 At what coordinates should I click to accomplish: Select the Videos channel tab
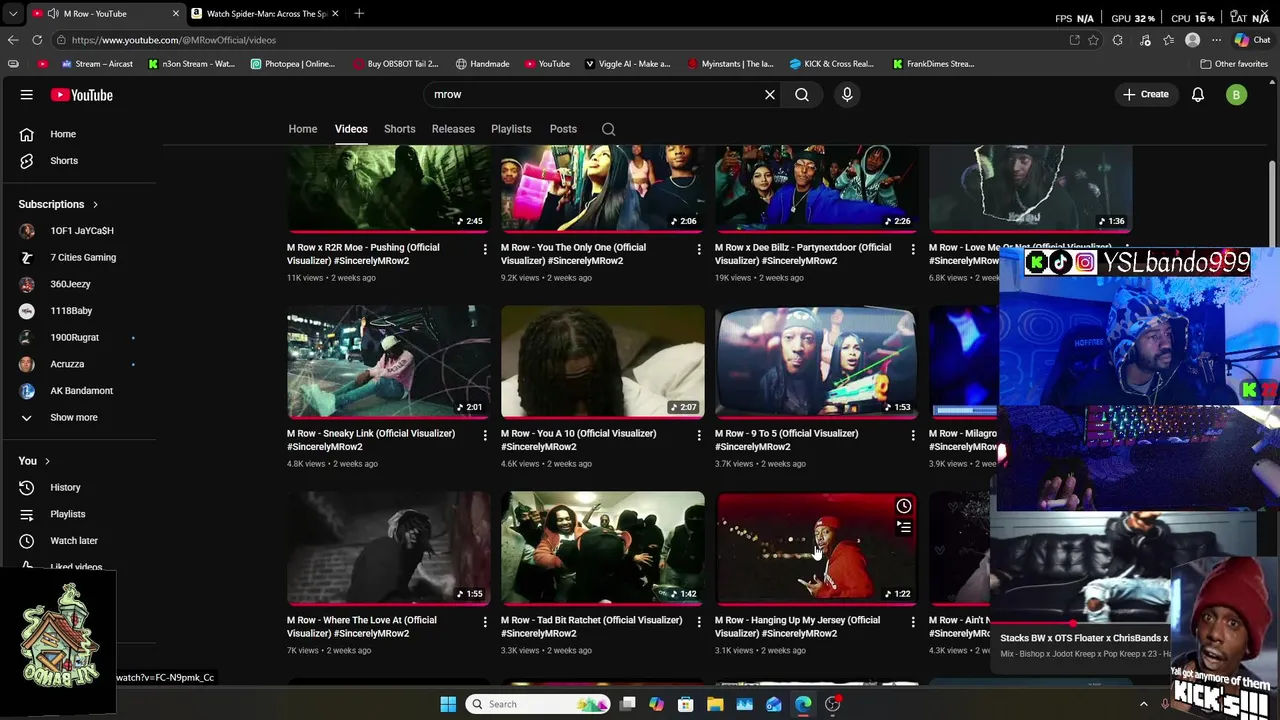coord(351,129)
